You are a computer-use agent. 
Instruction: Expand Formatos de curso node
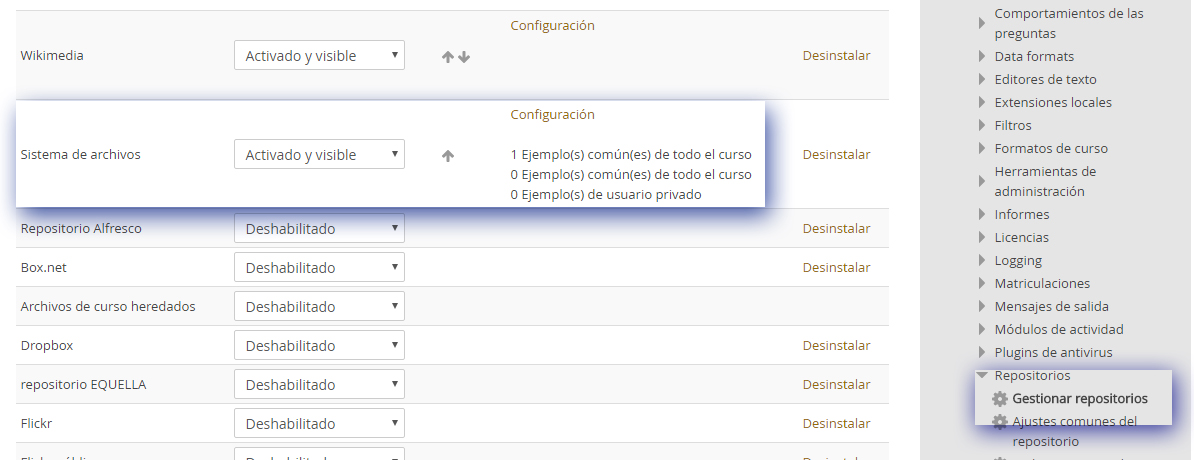982,149
